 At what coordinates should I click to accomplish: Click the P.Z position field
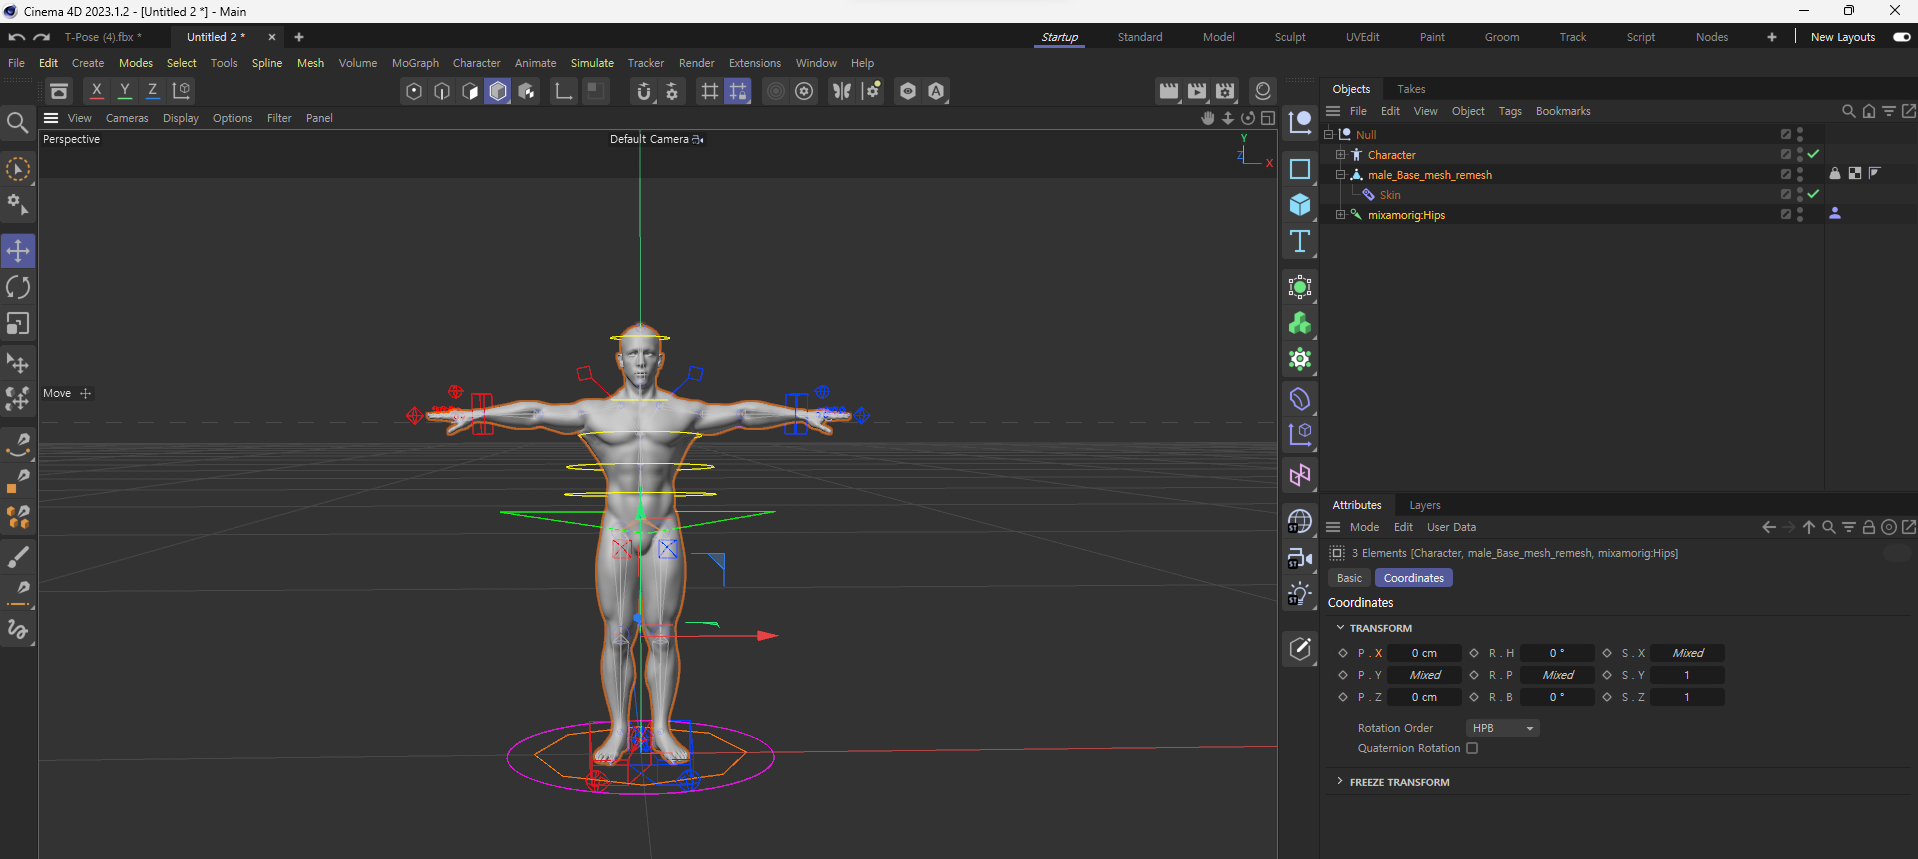[x=1424, y=697]
